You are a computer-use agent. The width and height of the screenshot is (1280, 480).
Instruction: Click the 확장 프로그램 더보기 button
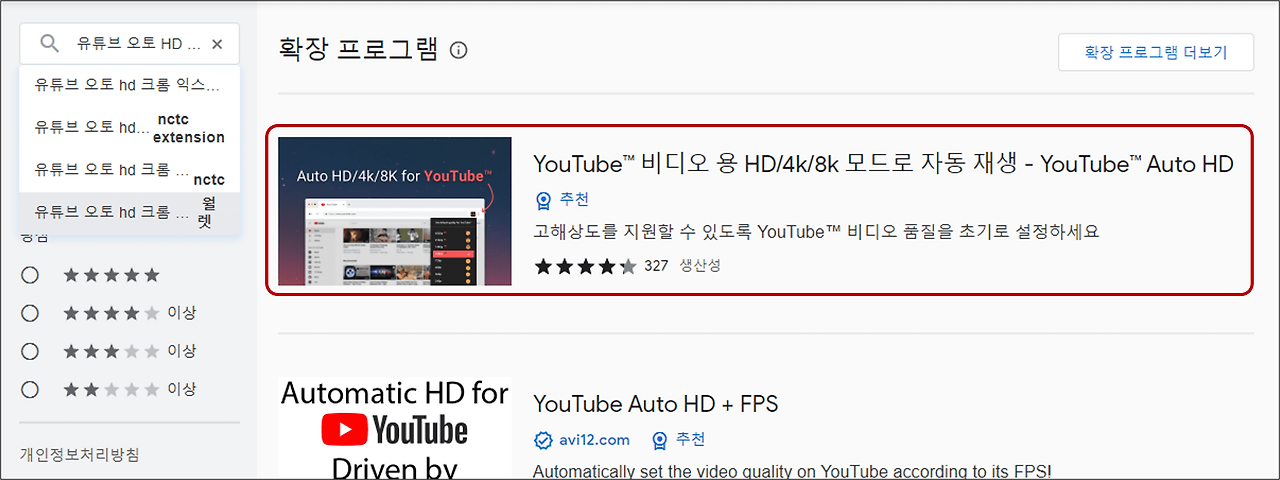coord(1156,52)
